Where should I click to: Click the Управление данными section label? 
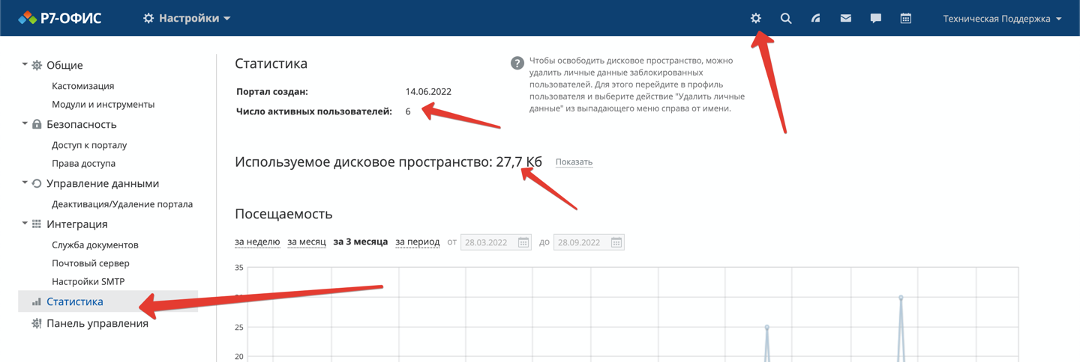103,184
